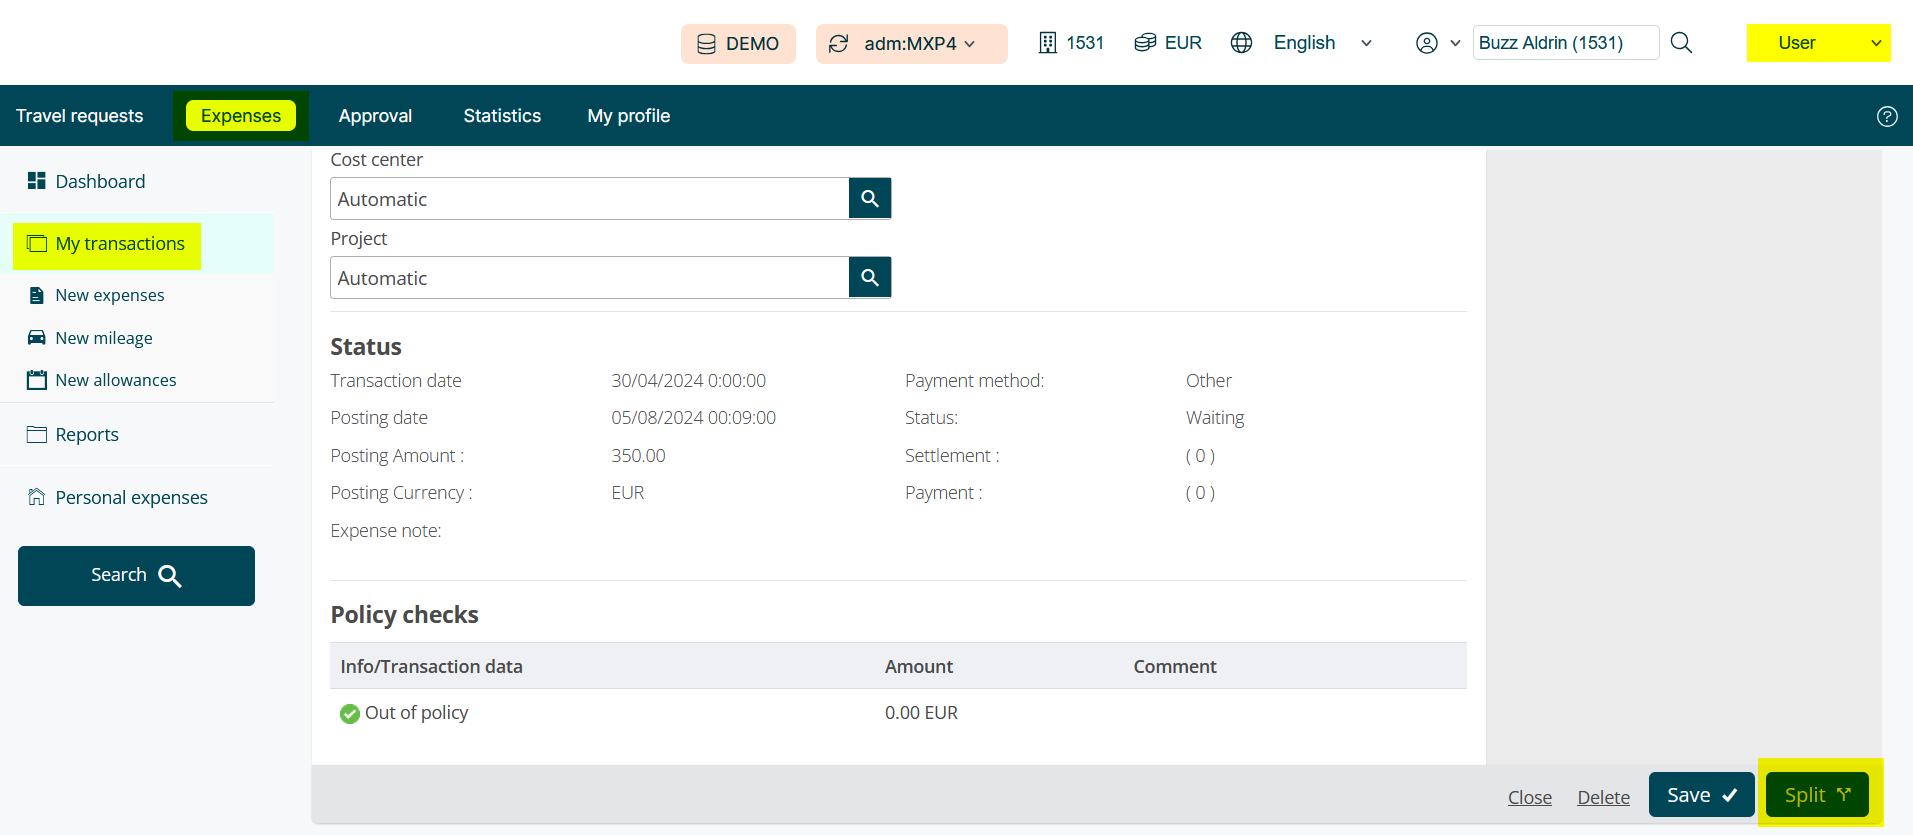This screenshot has height=835, width=1913.
Task: Go to New mileage in sidebar
Action: (x=104, y=338)
